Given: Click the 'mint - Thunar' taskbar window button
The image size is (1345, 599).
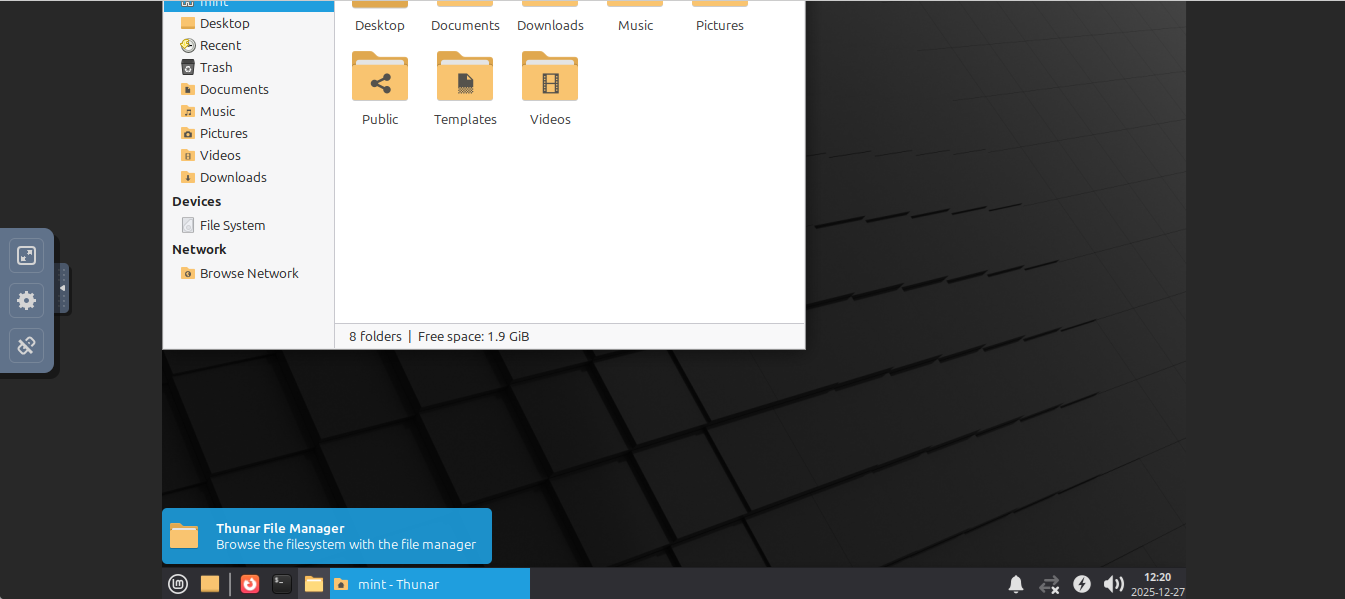Looking at the screenshot, I should pos(430,584).
